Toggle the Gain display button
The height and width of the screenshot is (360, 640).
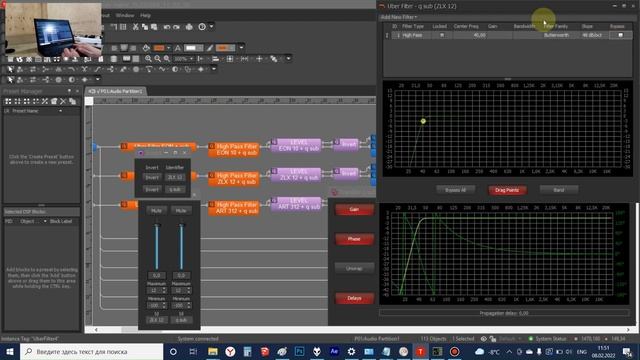354,209
